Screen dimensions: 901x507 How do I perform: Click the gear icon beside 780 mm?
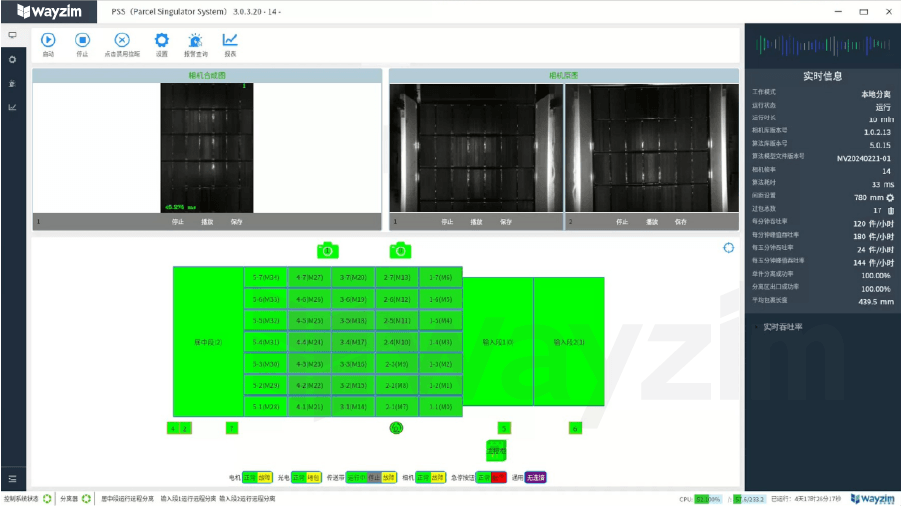[889, 198]
